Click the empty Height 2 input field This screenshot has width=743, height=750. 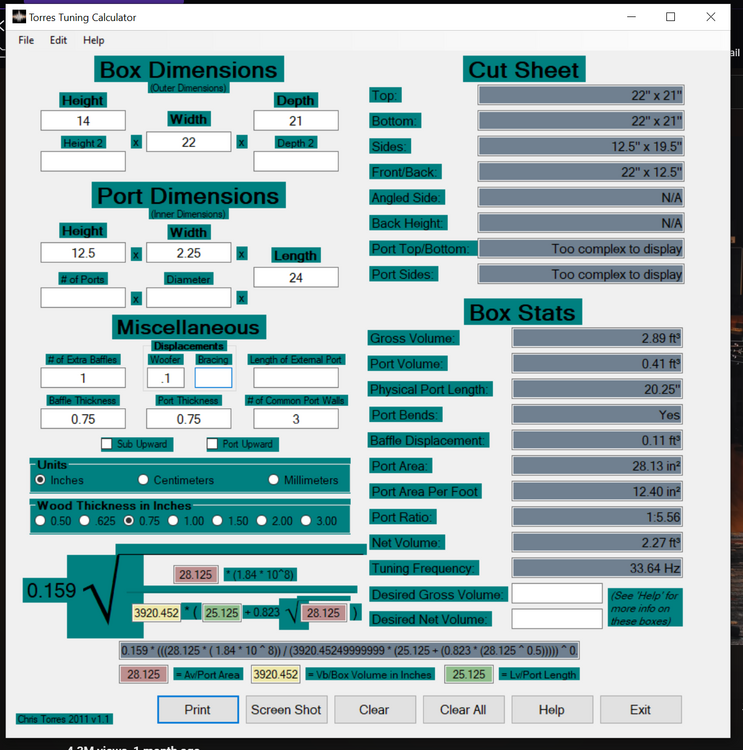[x=83, y=161]
